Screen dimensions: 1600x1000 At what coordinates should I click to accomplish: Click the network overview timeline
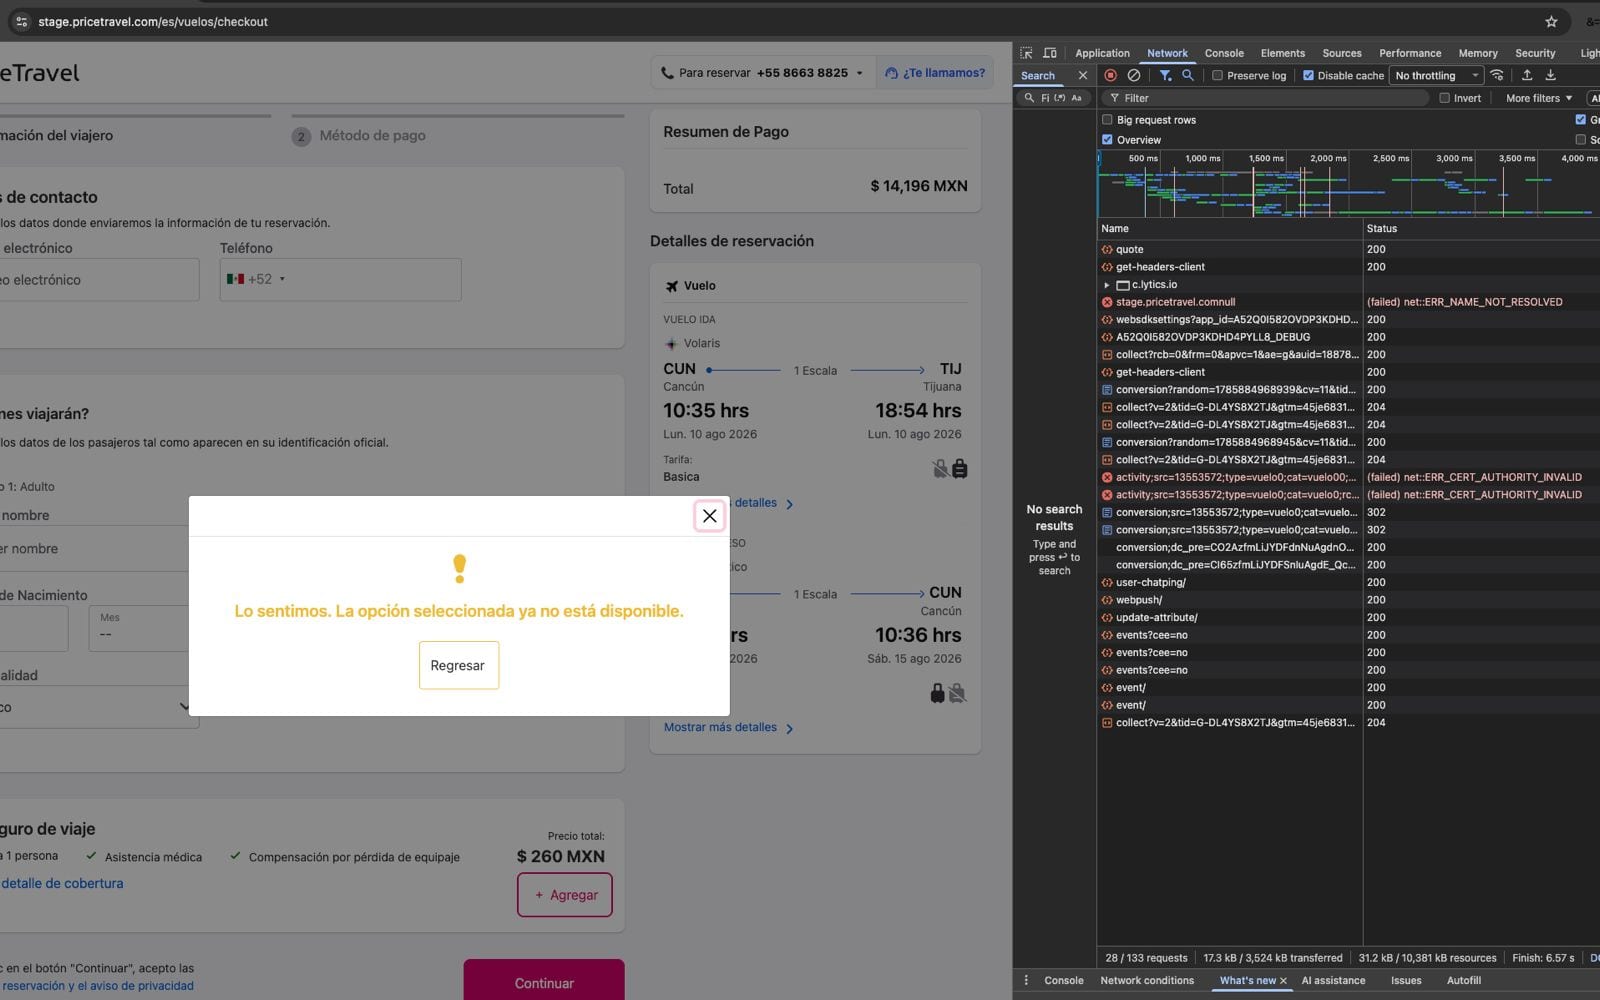[1348, 184]
